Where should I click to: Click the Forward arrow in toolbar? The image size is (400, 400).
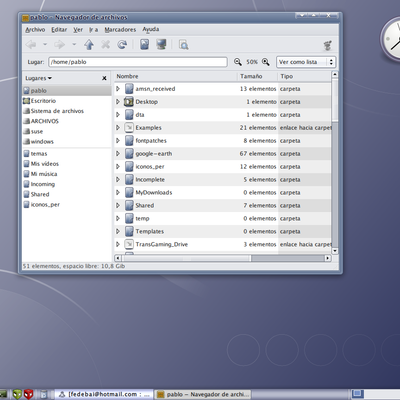coord(60,44)
